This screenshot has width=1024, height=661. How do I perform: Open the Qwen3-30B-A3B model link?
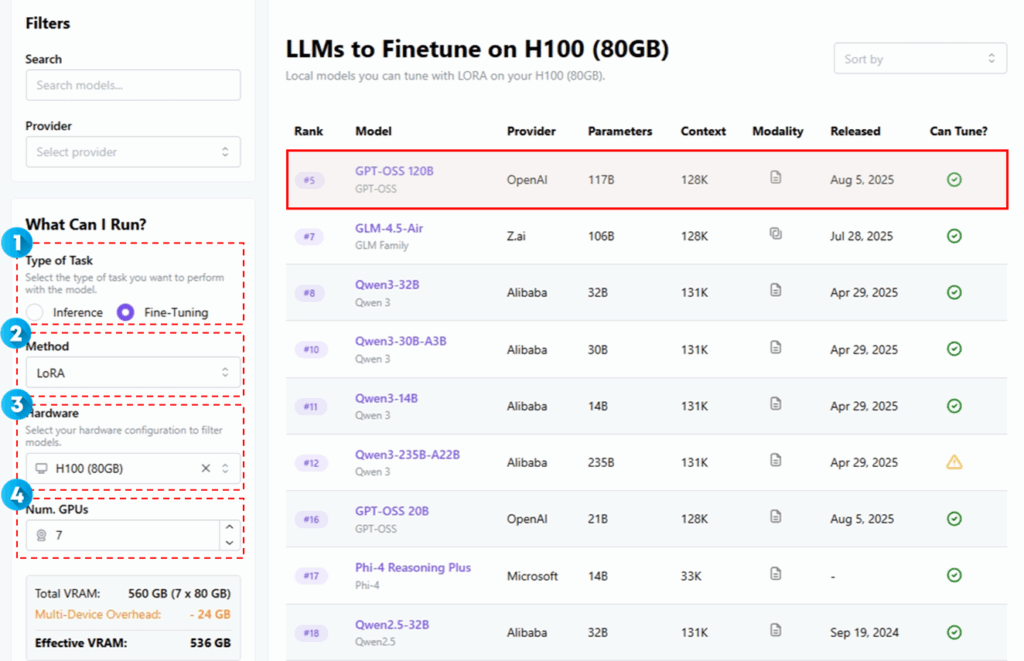(x=400, y=341)
